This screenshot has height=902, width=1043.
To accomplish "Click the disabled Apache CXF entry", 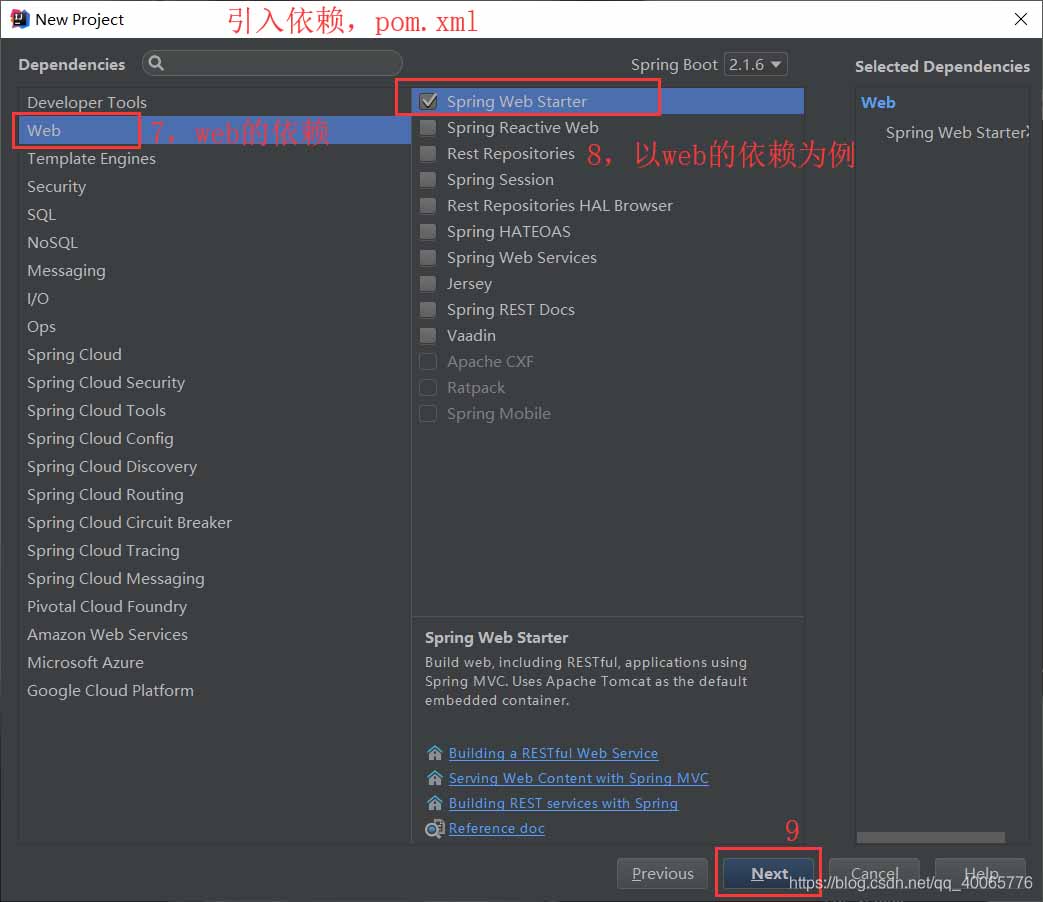I will click(x=607, y=362).
